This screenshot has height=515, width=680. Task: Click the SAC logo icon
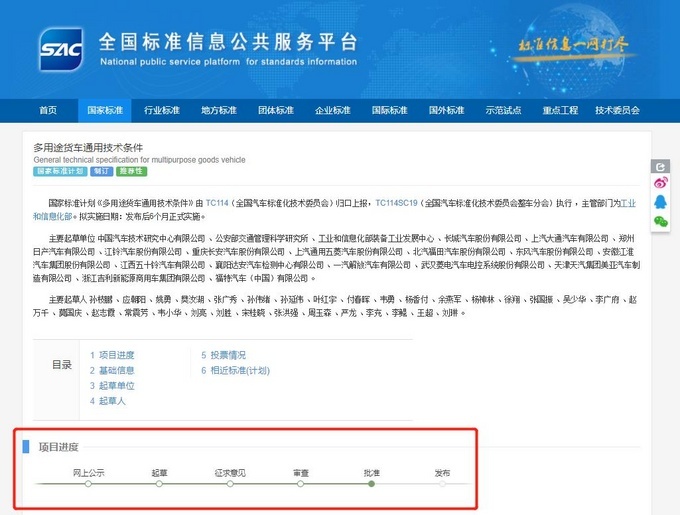(61, 49)
